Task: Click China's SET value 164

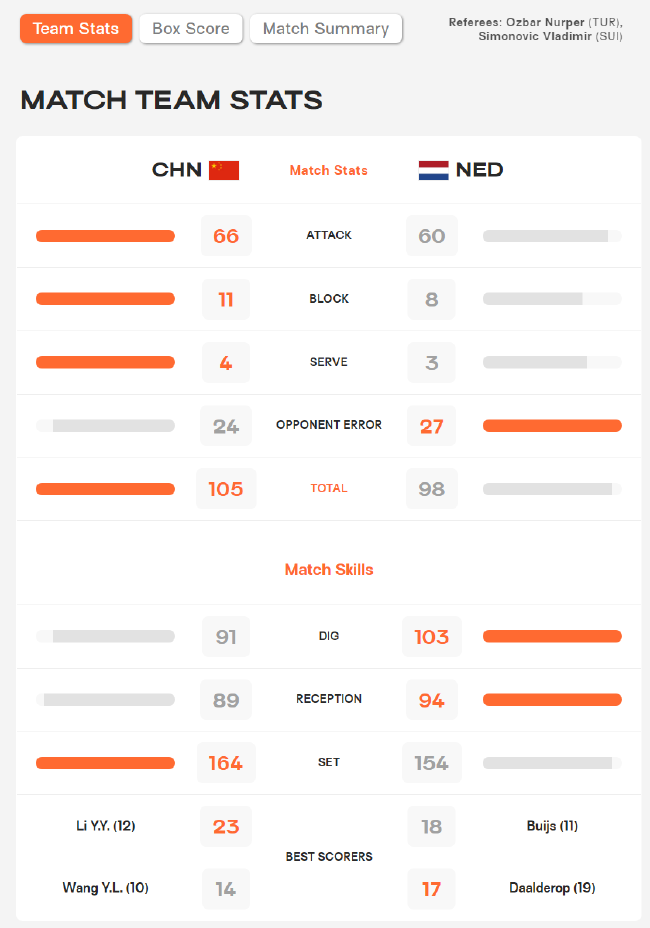Action: (226, 763)
